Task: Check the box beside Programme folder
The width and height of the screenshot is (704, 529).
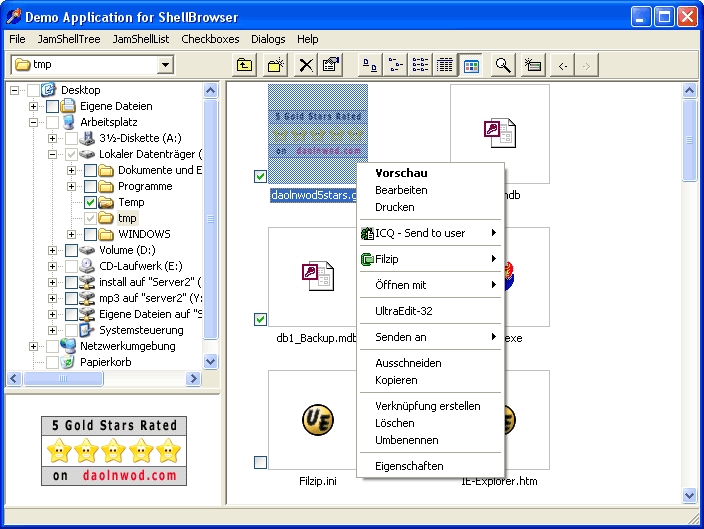Action: pos(91,186)
